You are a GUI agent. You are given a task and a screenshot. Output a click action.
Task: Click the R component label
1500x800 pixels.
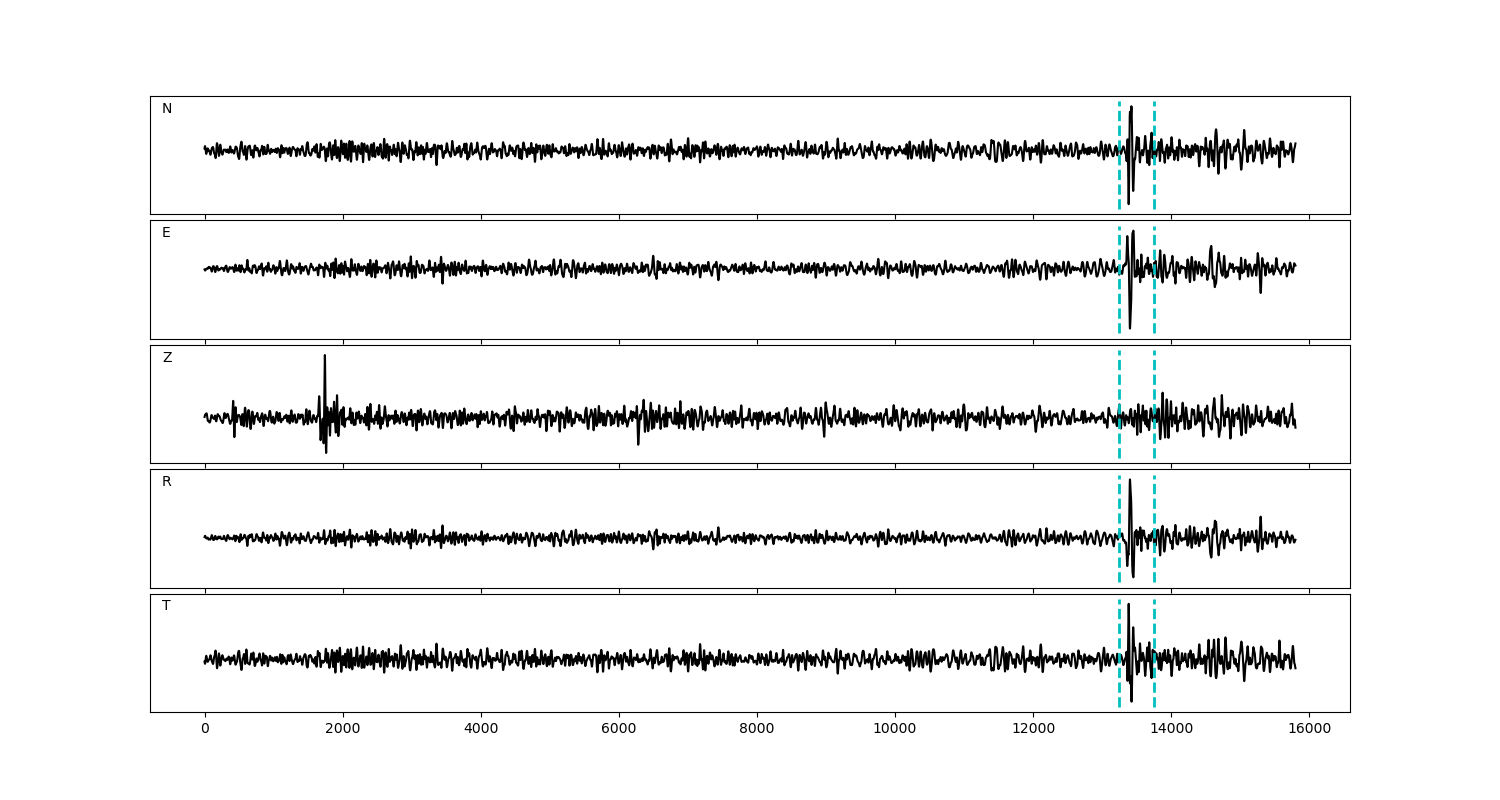coord(167,482)
